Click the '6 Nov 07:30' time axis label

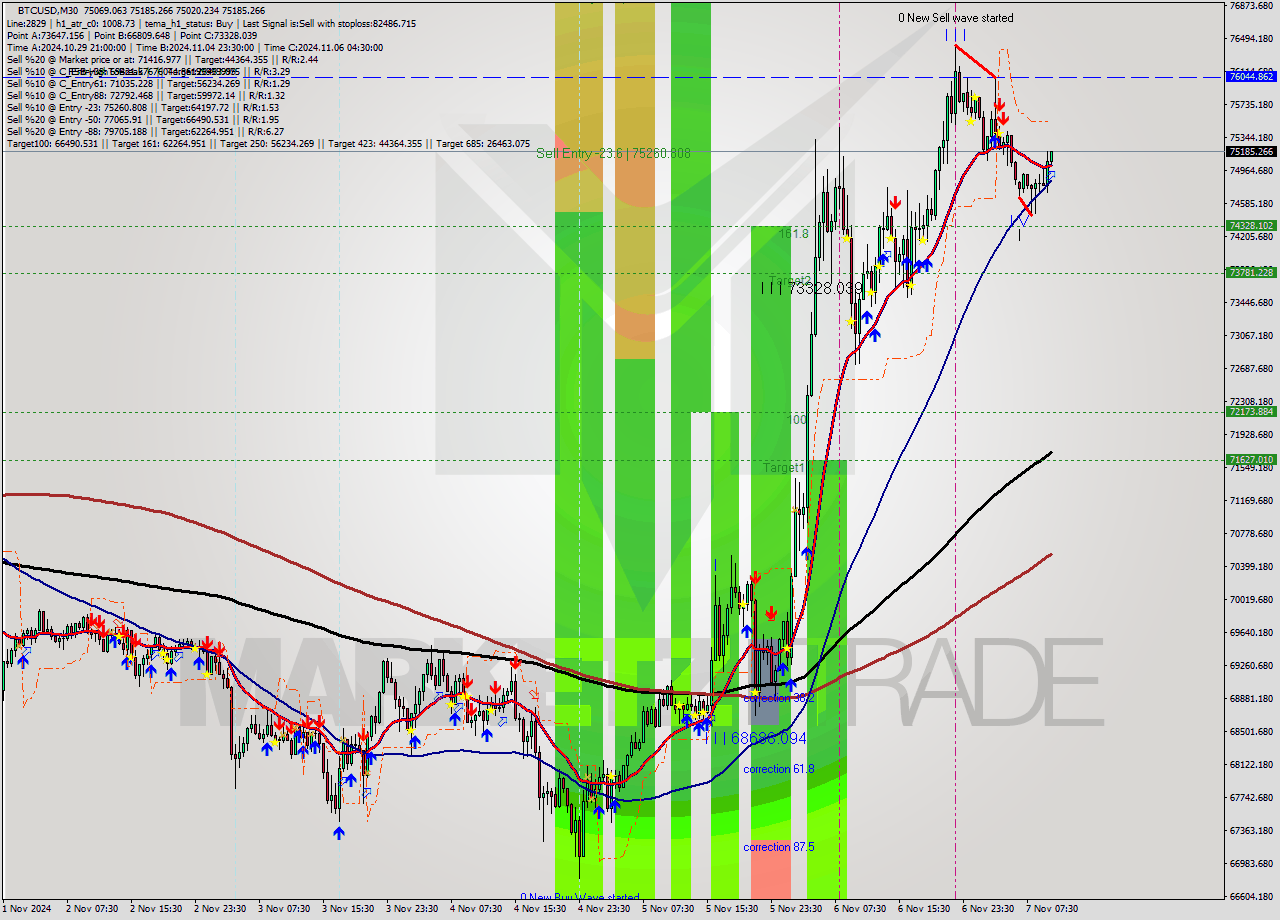click(x=859, y=909)
